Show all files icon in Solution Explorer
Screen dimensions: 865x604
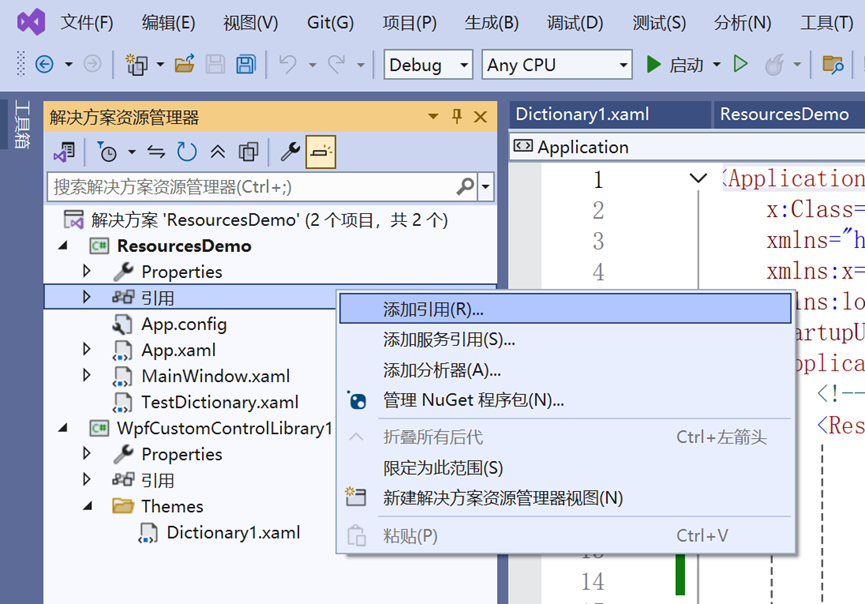[x=248, y=152]
